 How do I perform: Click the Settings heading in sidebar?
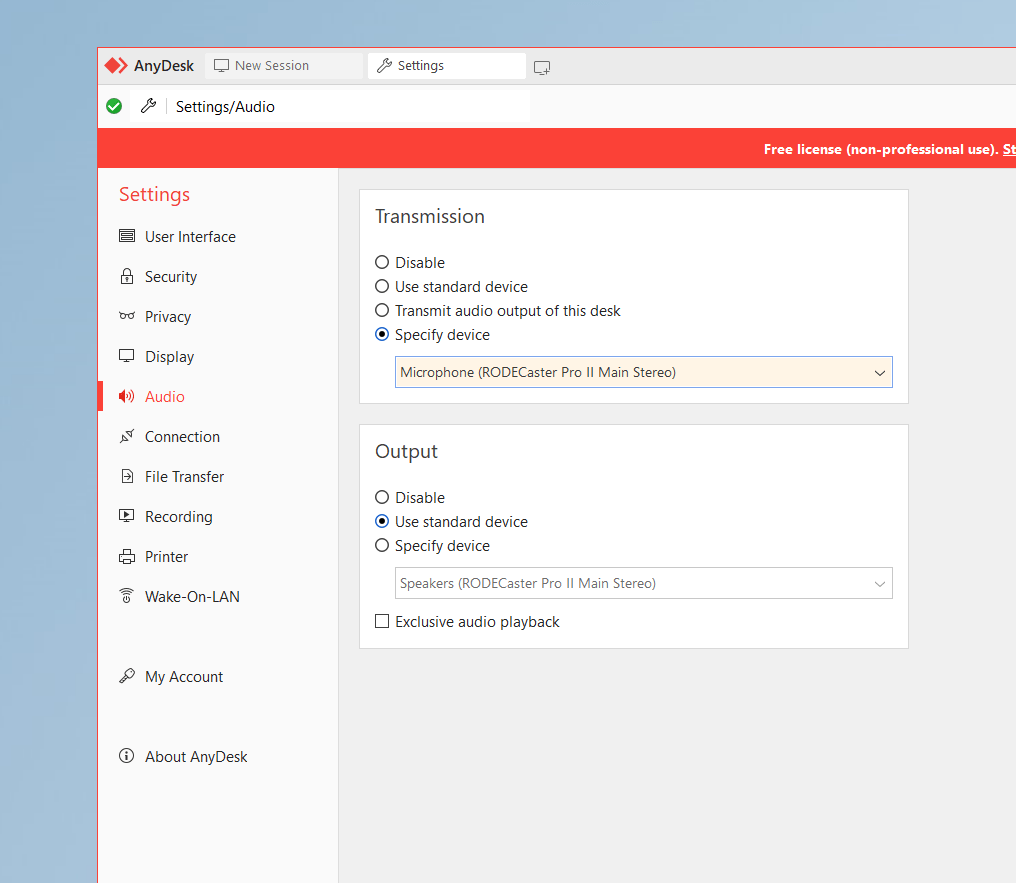point(154,194)
